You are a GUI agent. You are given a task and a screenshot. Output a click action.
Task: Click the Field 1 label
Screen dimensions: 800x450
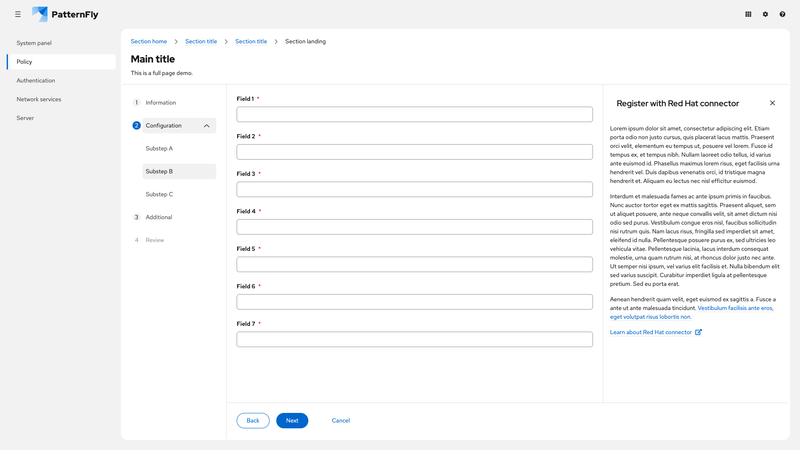click(245, 99)
